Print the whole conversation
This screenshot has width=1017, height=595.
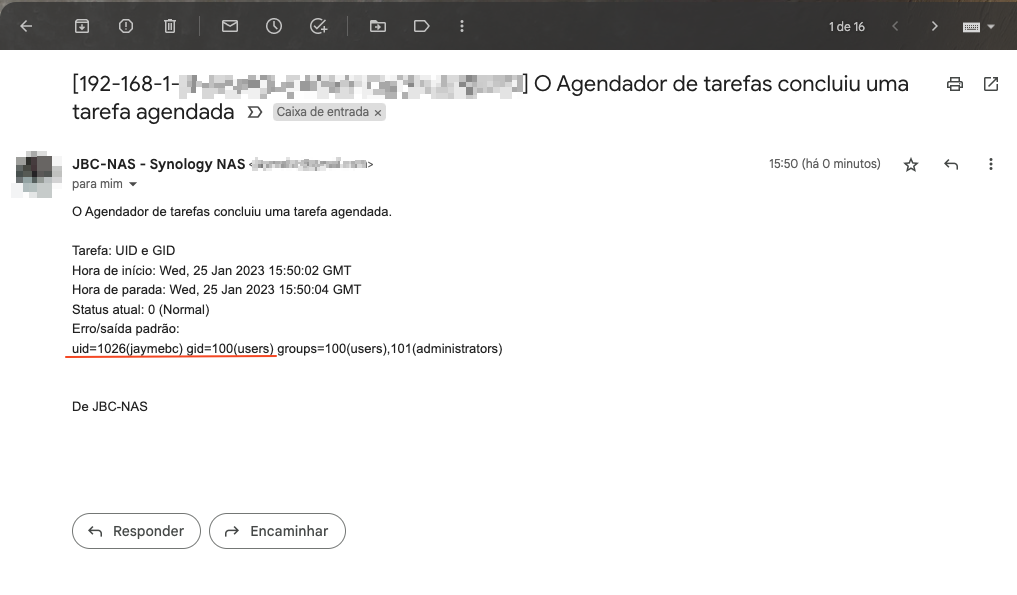pyautogui.click(x=955, y=84)
